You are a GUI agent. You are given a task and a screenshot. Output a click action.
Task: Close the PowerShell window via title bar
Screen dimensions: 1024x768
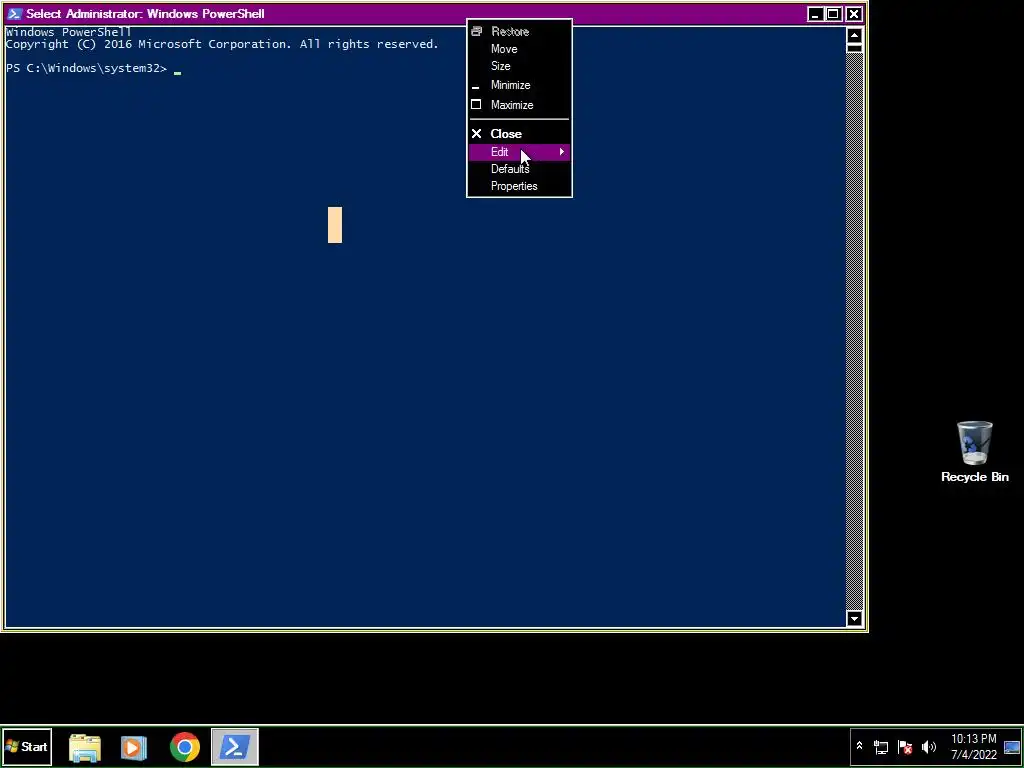click(854, 14)
